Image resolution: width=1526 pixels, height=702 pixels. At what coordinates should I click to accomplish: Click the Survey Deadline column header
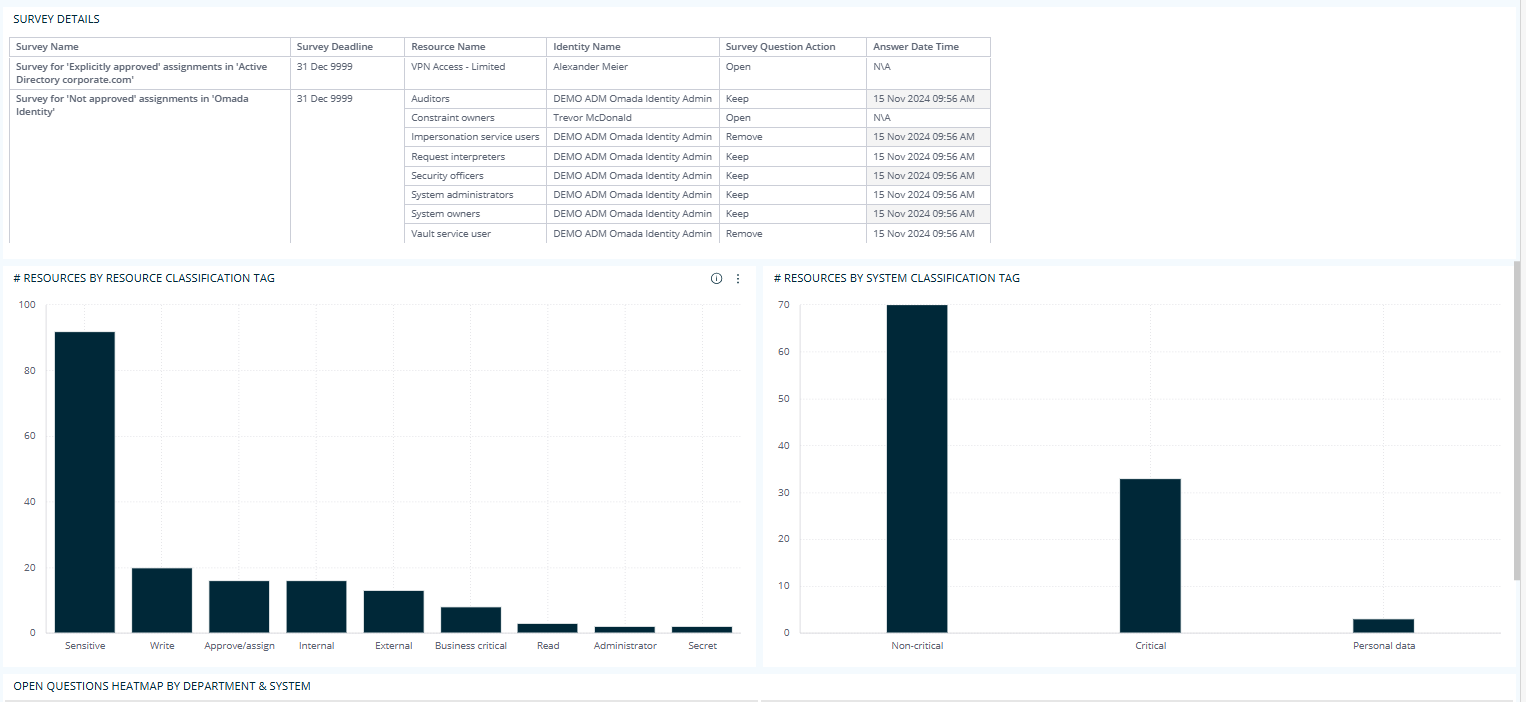tap(333, 46)
